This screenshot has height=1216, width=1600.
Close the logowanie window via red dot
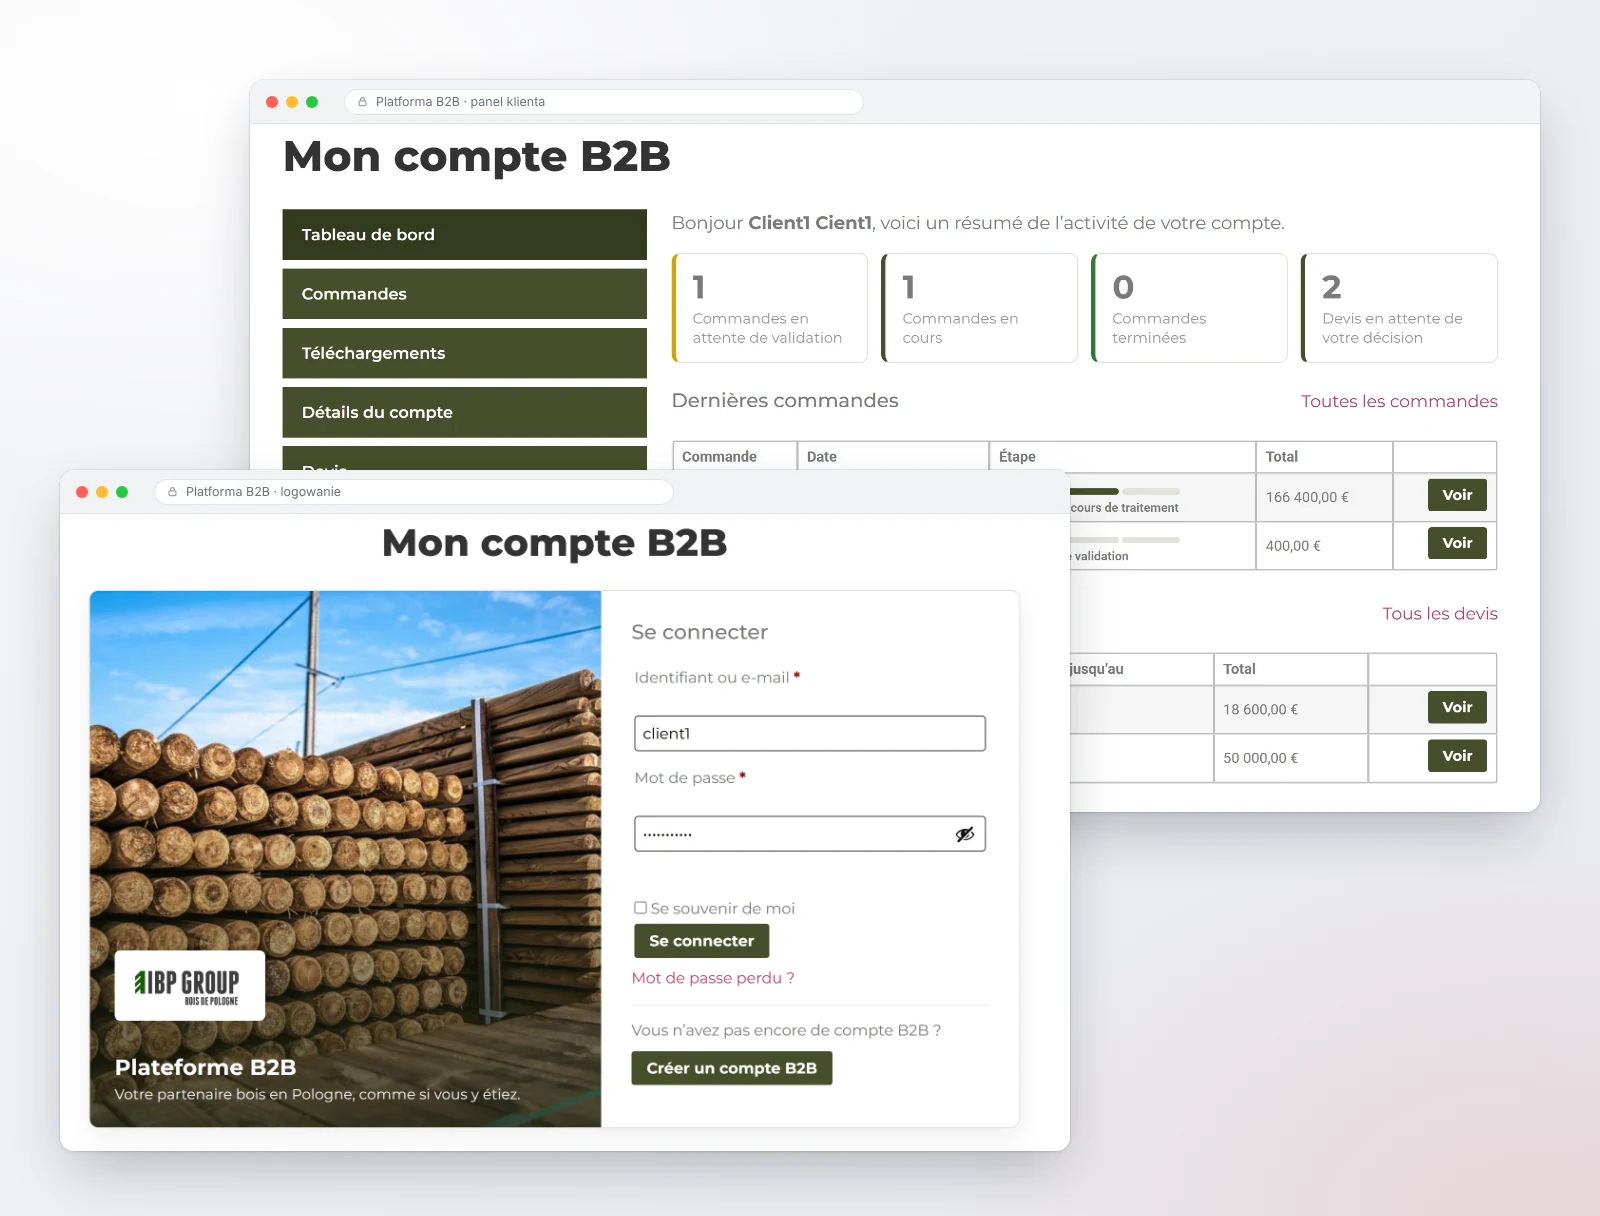(x=82, y=492)
